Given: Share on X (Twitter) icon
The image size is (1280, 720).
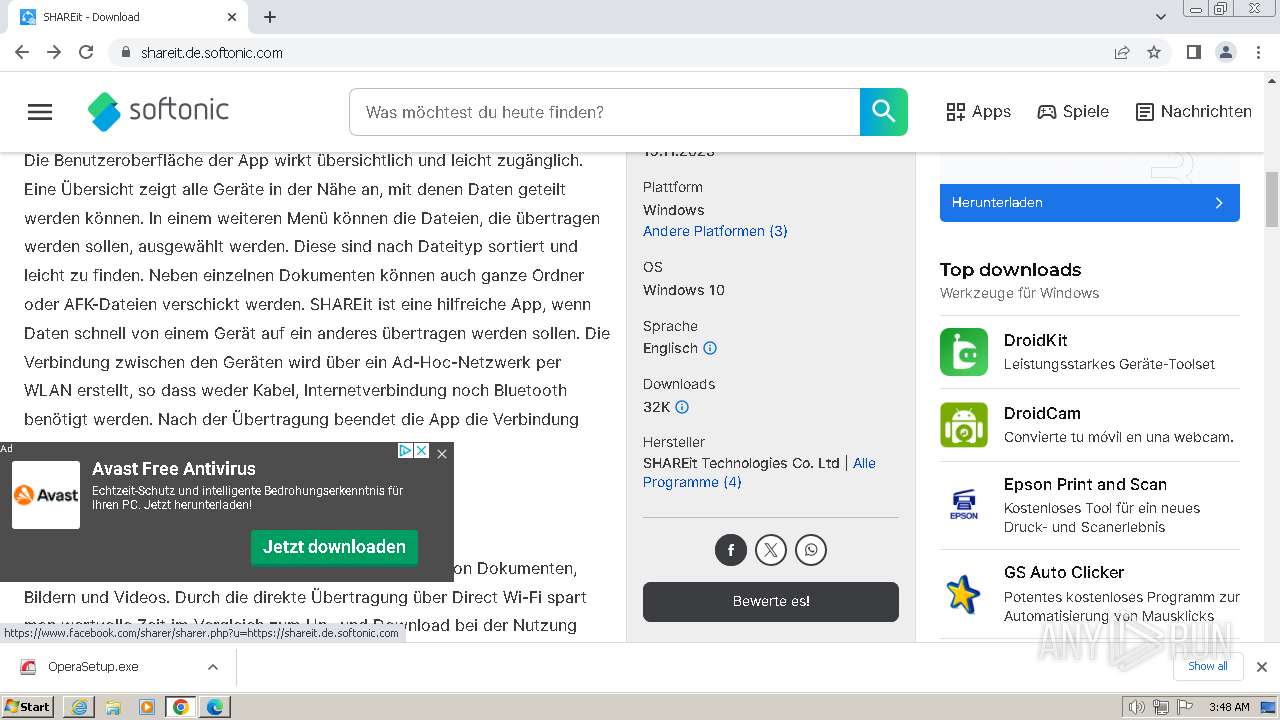Looking at the screenshot, I should 771,550.
